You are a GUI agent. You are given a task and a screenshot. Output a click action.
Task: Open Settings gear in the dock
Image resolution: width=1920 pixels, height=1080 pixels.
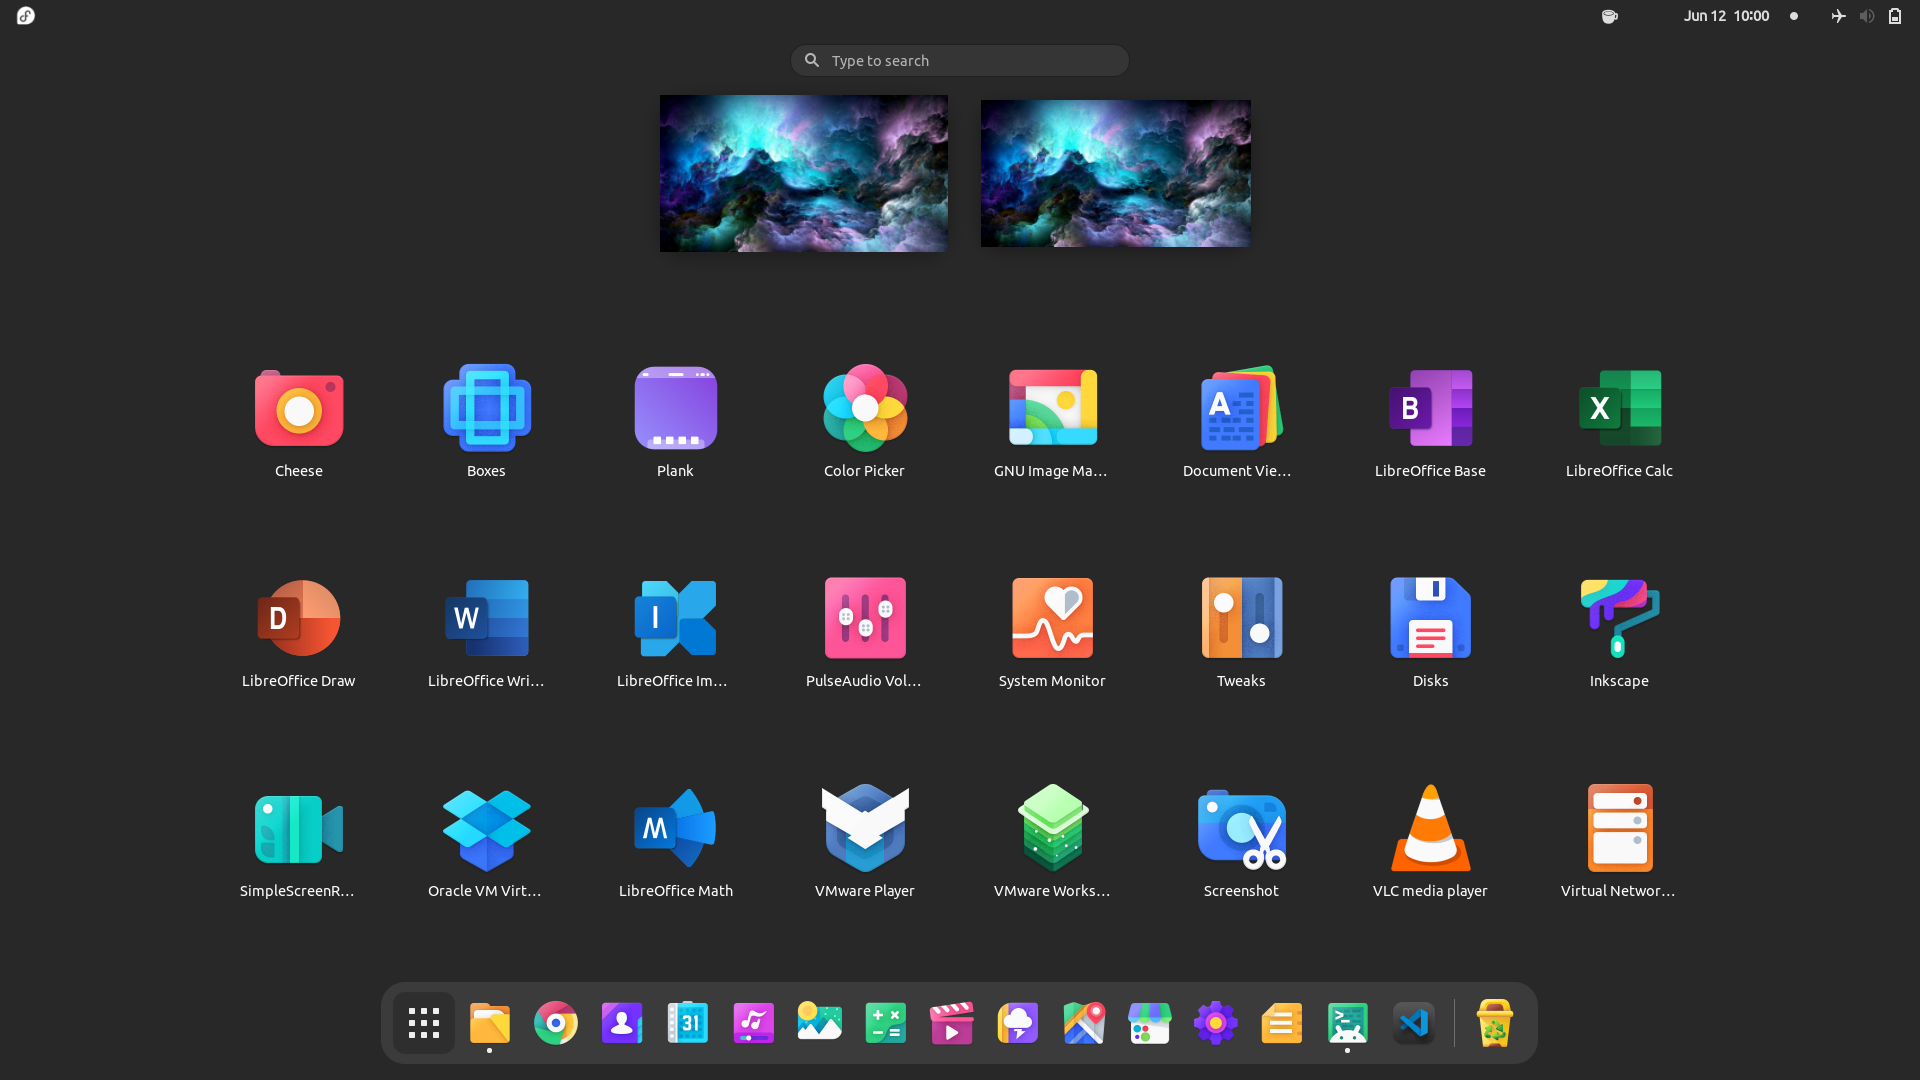coord(1216,1023)
